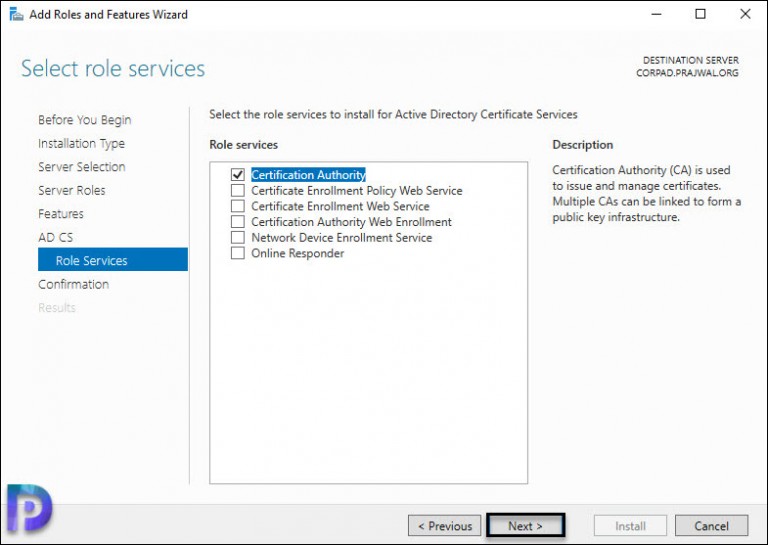768x545 pixels.
Task: Jump to the Confirmation step
Action: point(73,284)
